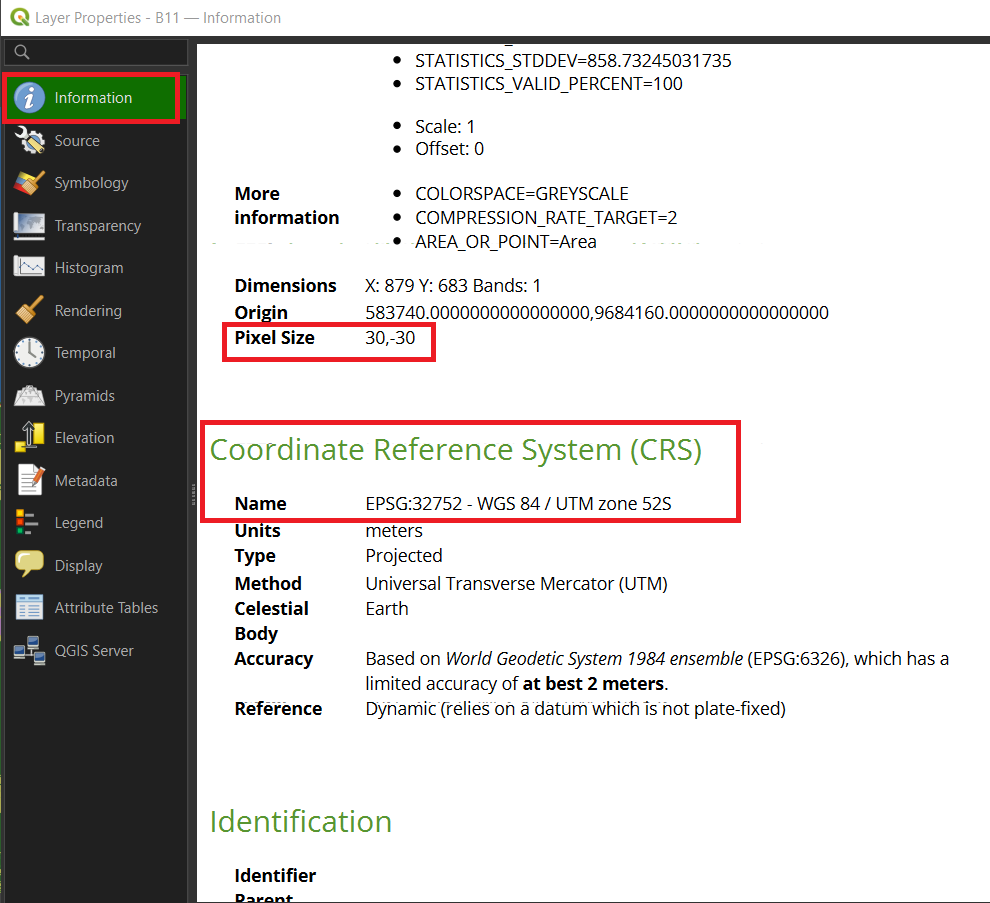The height and width of the screenshot is (903, 990).
Task: Select the Source wrench-and-gears icon
Action: coord(30,140)
